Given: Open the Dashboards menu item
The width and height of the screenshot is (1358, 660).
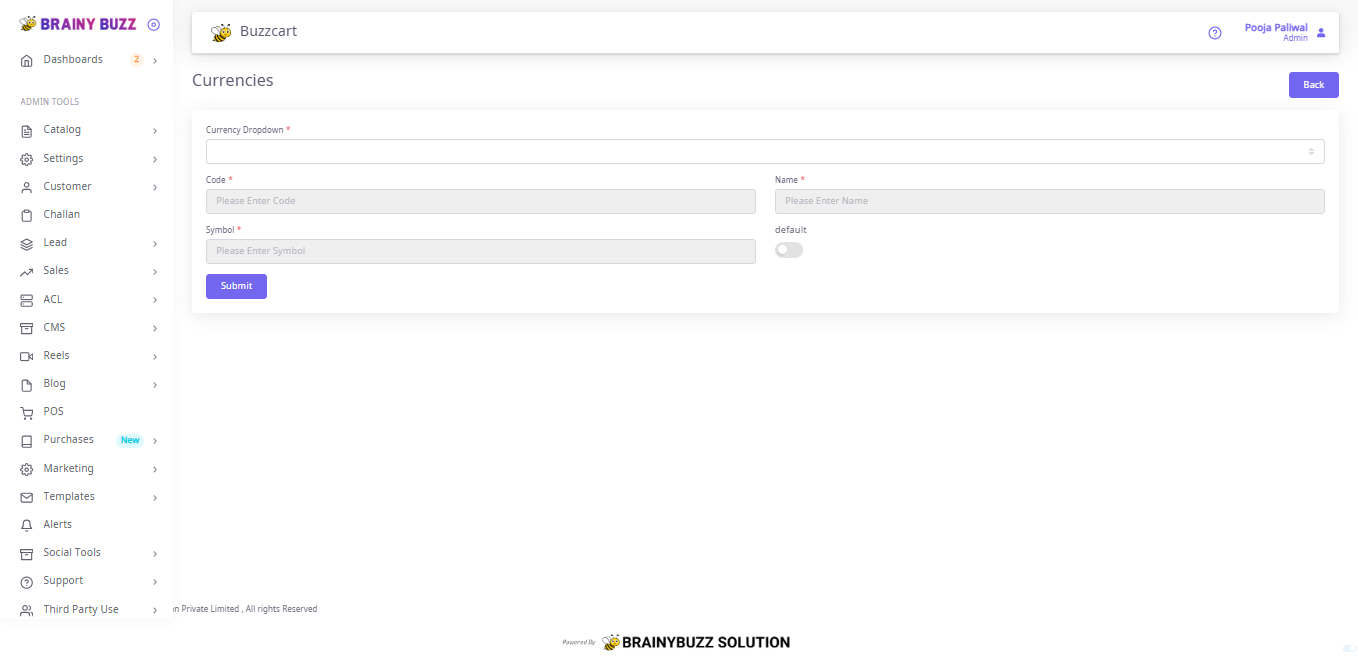Looking at the screenshot, I should pyautogui.click(x=73, y=60).
